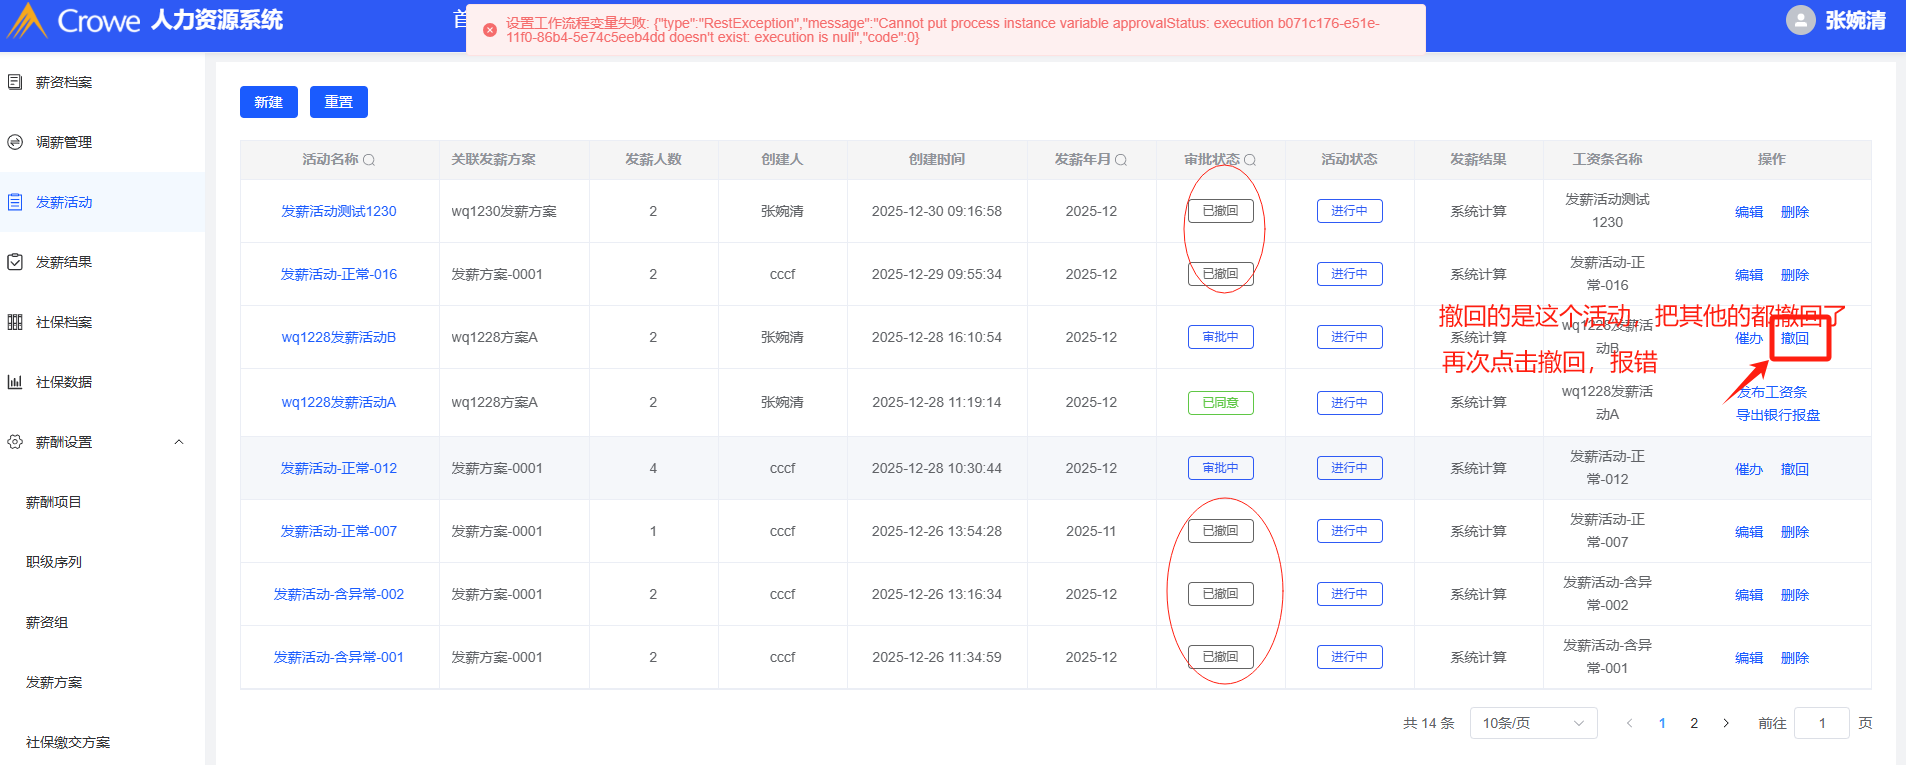Image resolution: width=1906 pixels, height=765 pixels.
Task: Click the 已同意 status tag
Action: [1221, 403]
